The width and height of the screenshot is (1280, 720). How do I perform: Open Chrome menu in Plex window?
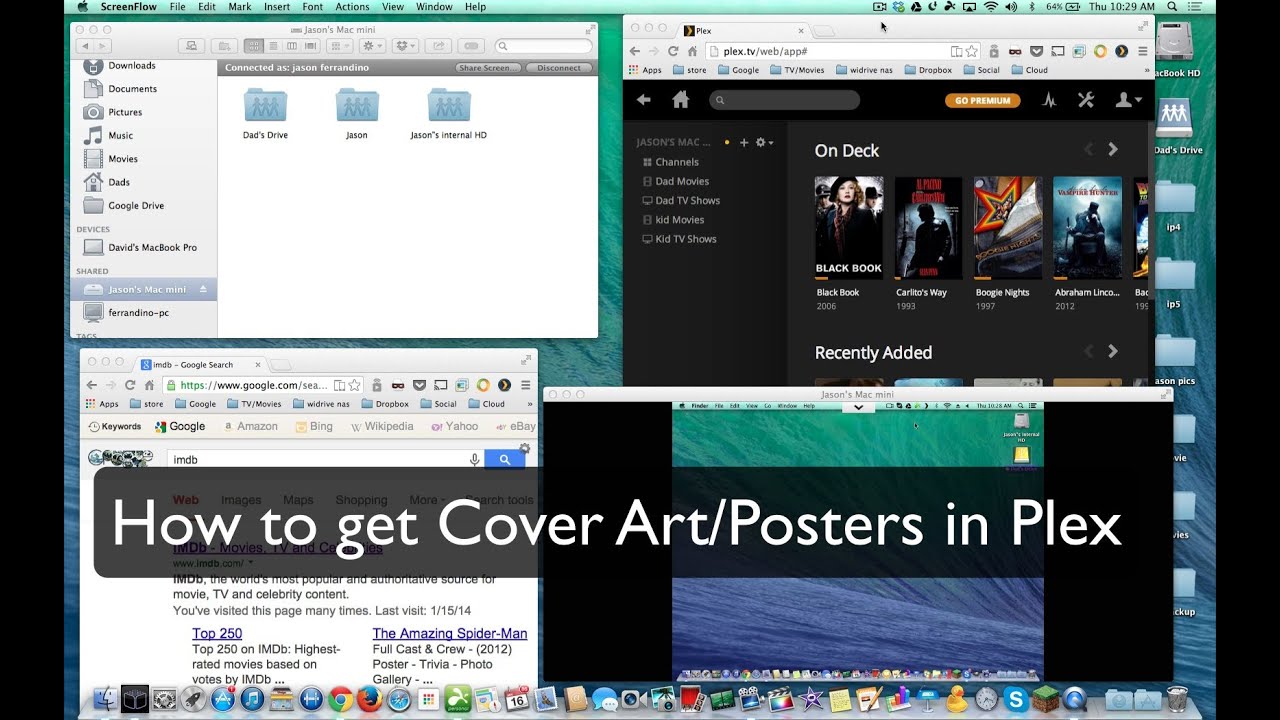[x=1143, y=51]
